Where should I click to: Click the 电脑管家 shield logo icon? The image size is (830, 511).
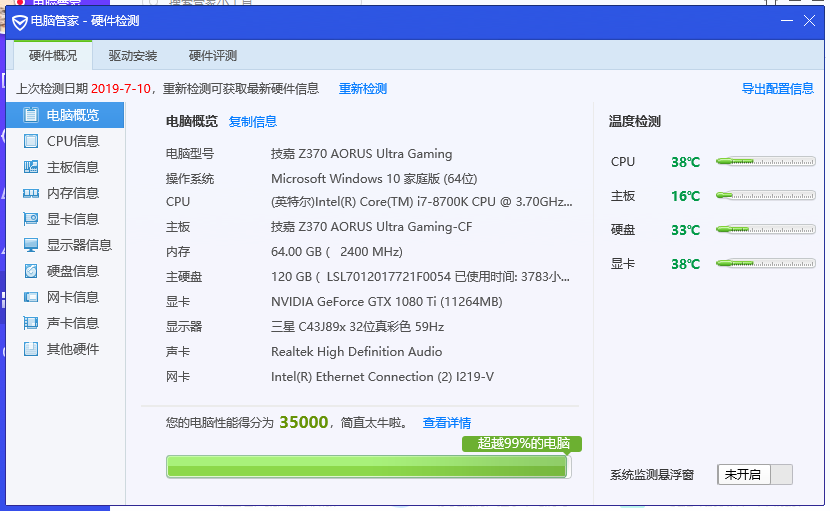[20, 22]
